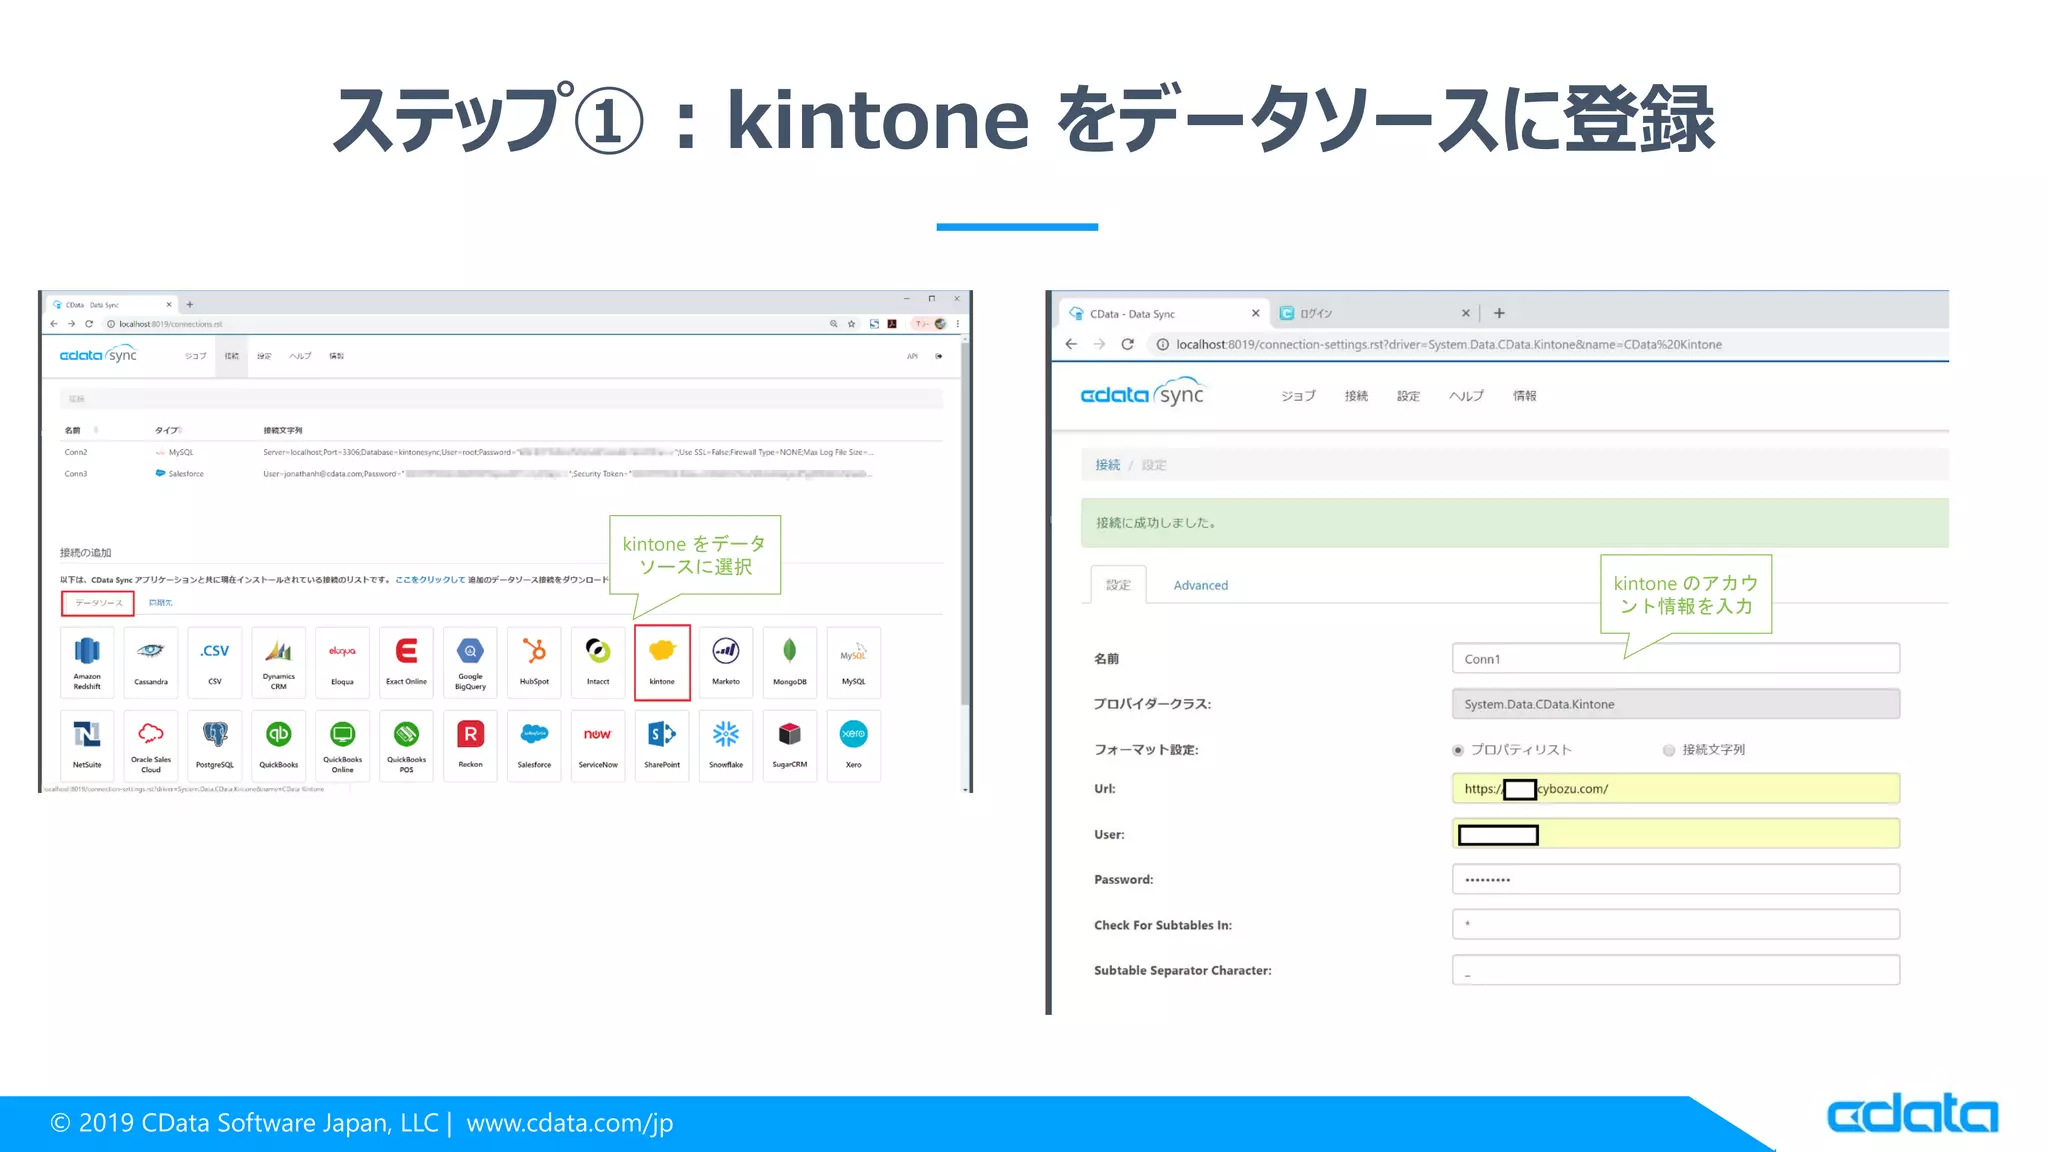Screen dimensions: 2048x1152
Task: Pick the Reckon data source
Action: click(x=470, y=746)
